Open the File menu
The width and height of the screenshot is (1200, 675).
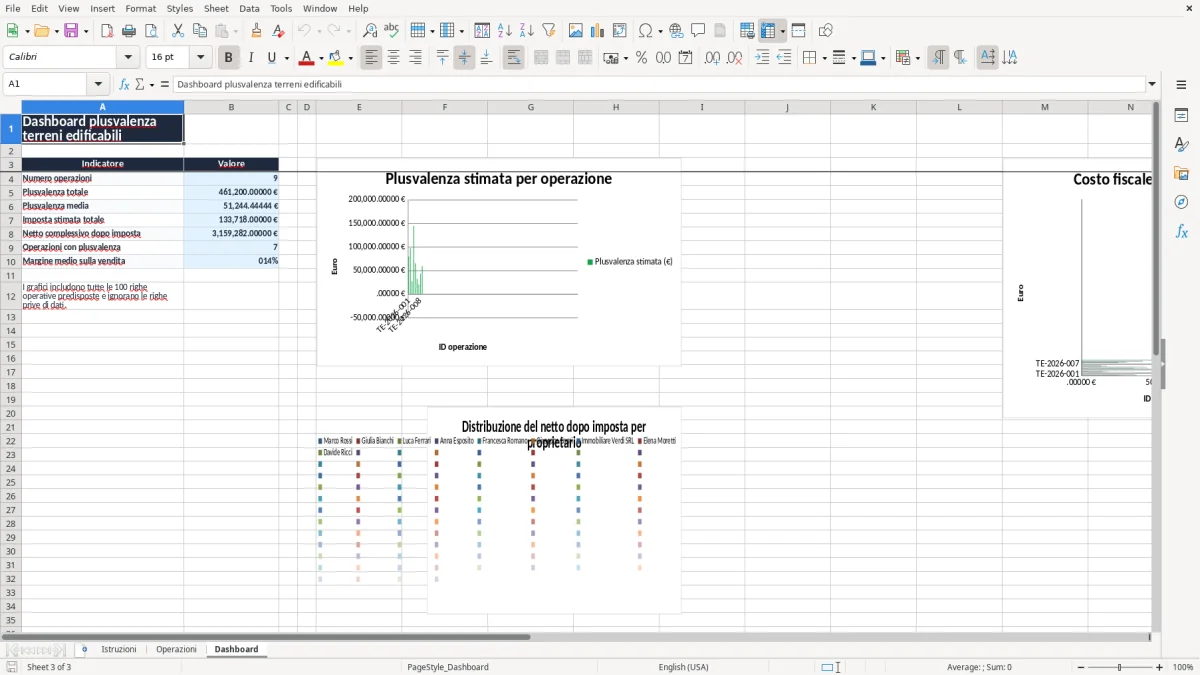(x=12, y=8)
